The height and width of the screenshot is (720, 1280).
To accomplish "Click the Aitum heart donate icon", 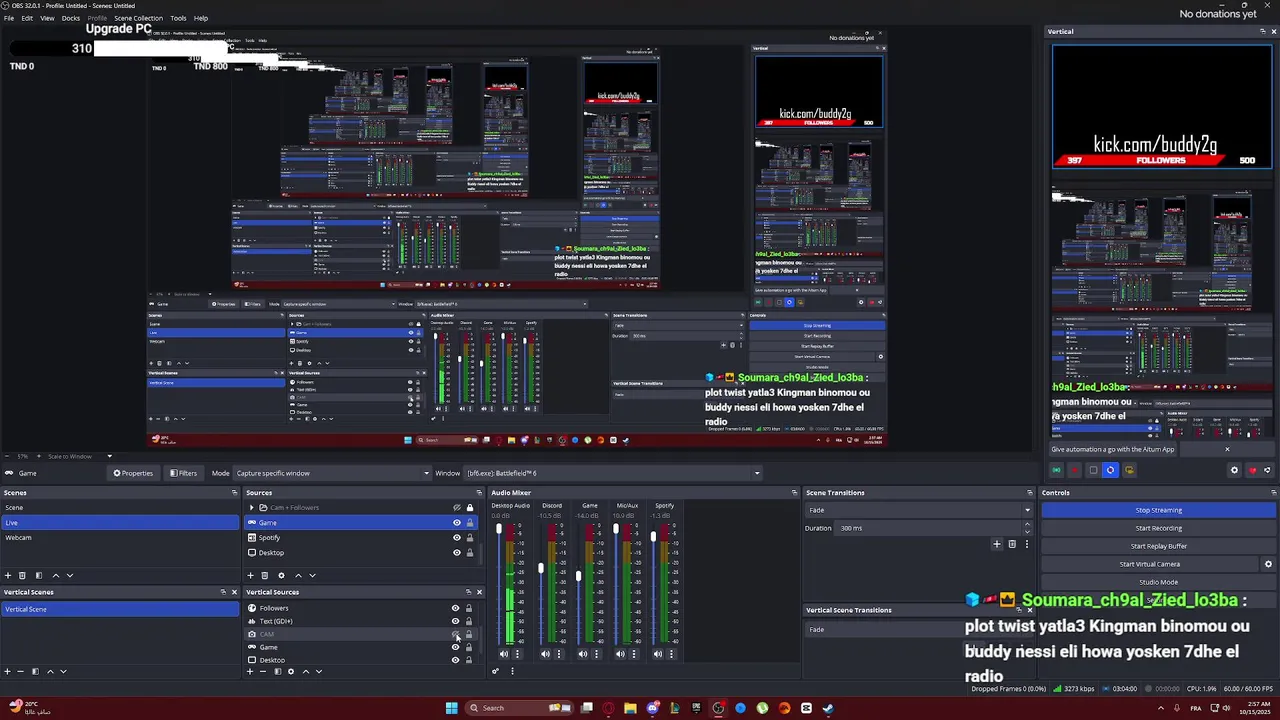I will (1252, 470).
